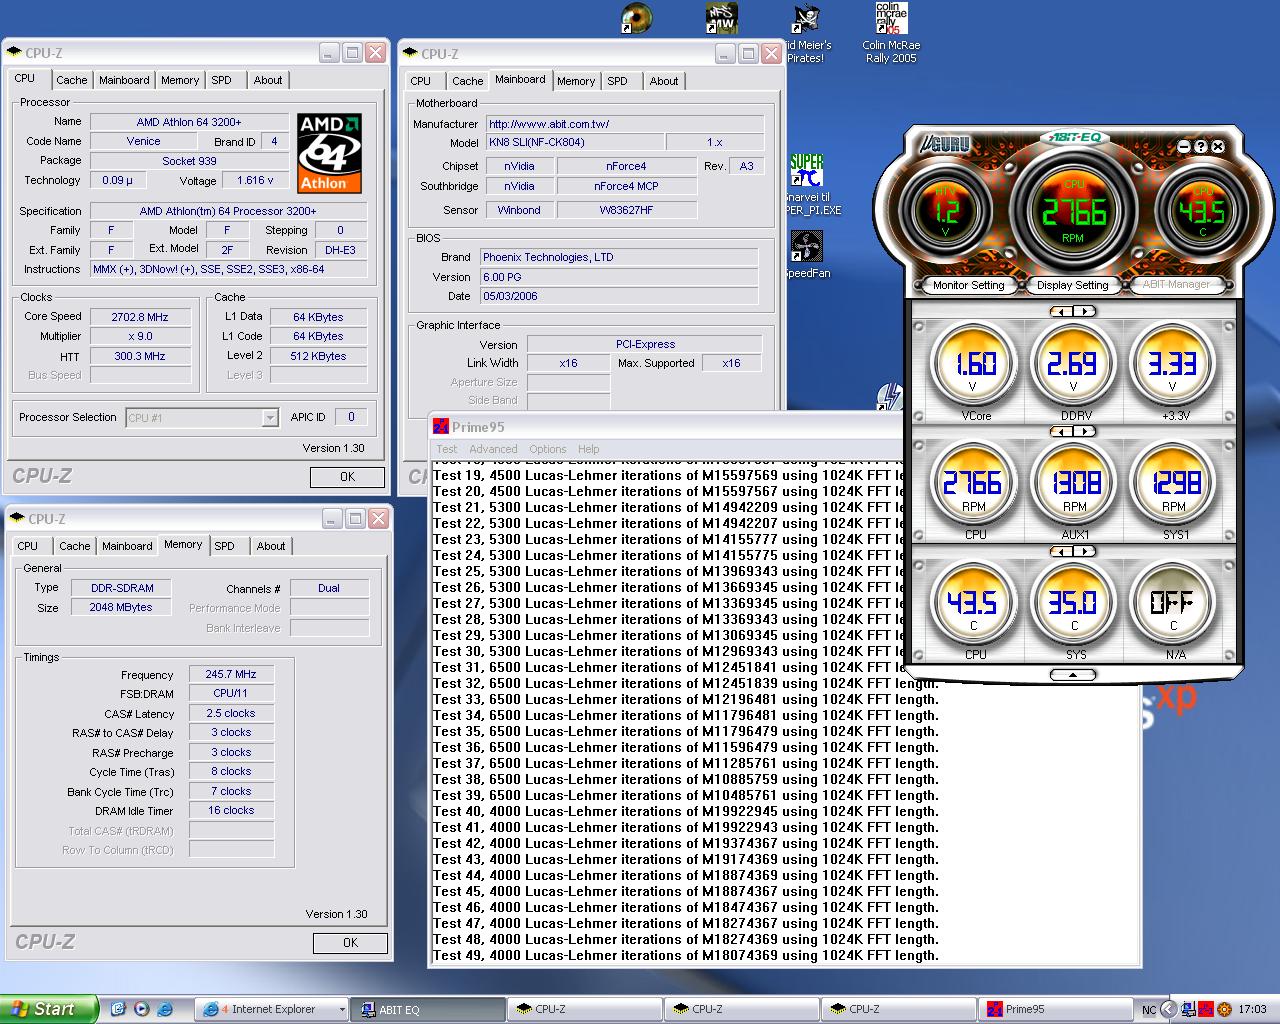
Task: Select Mainboard tab in top-left CPU-Z
Action: coord(124,80)
